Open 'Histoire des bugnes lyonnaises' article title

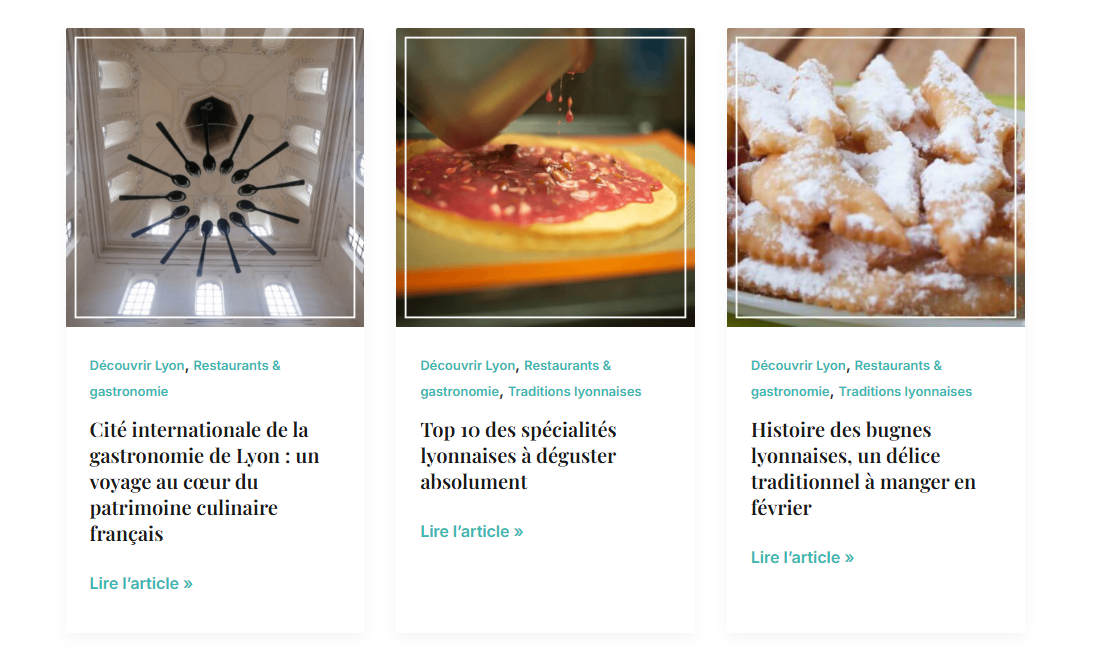pos(863,468)
